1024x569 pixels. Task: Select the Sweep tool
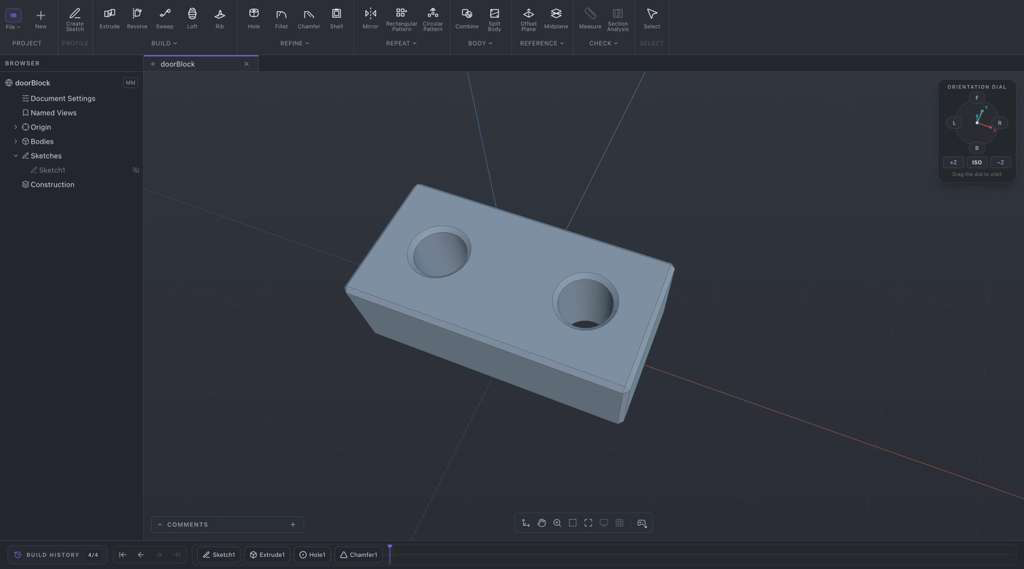(165, 18)
